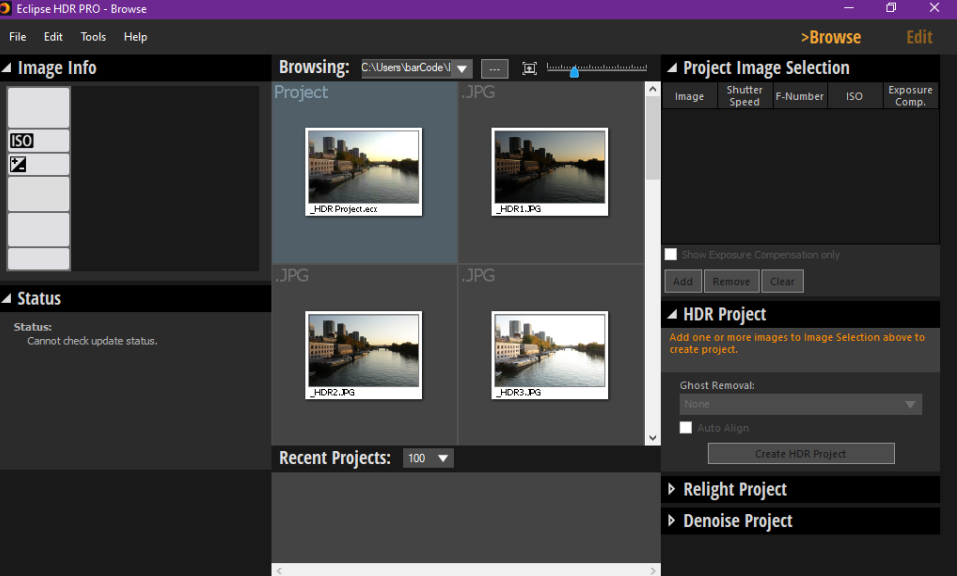This screenshot has height=576, width=957.
Task: Open the Ghost Removal dropdown
Action: pos(800,405)
